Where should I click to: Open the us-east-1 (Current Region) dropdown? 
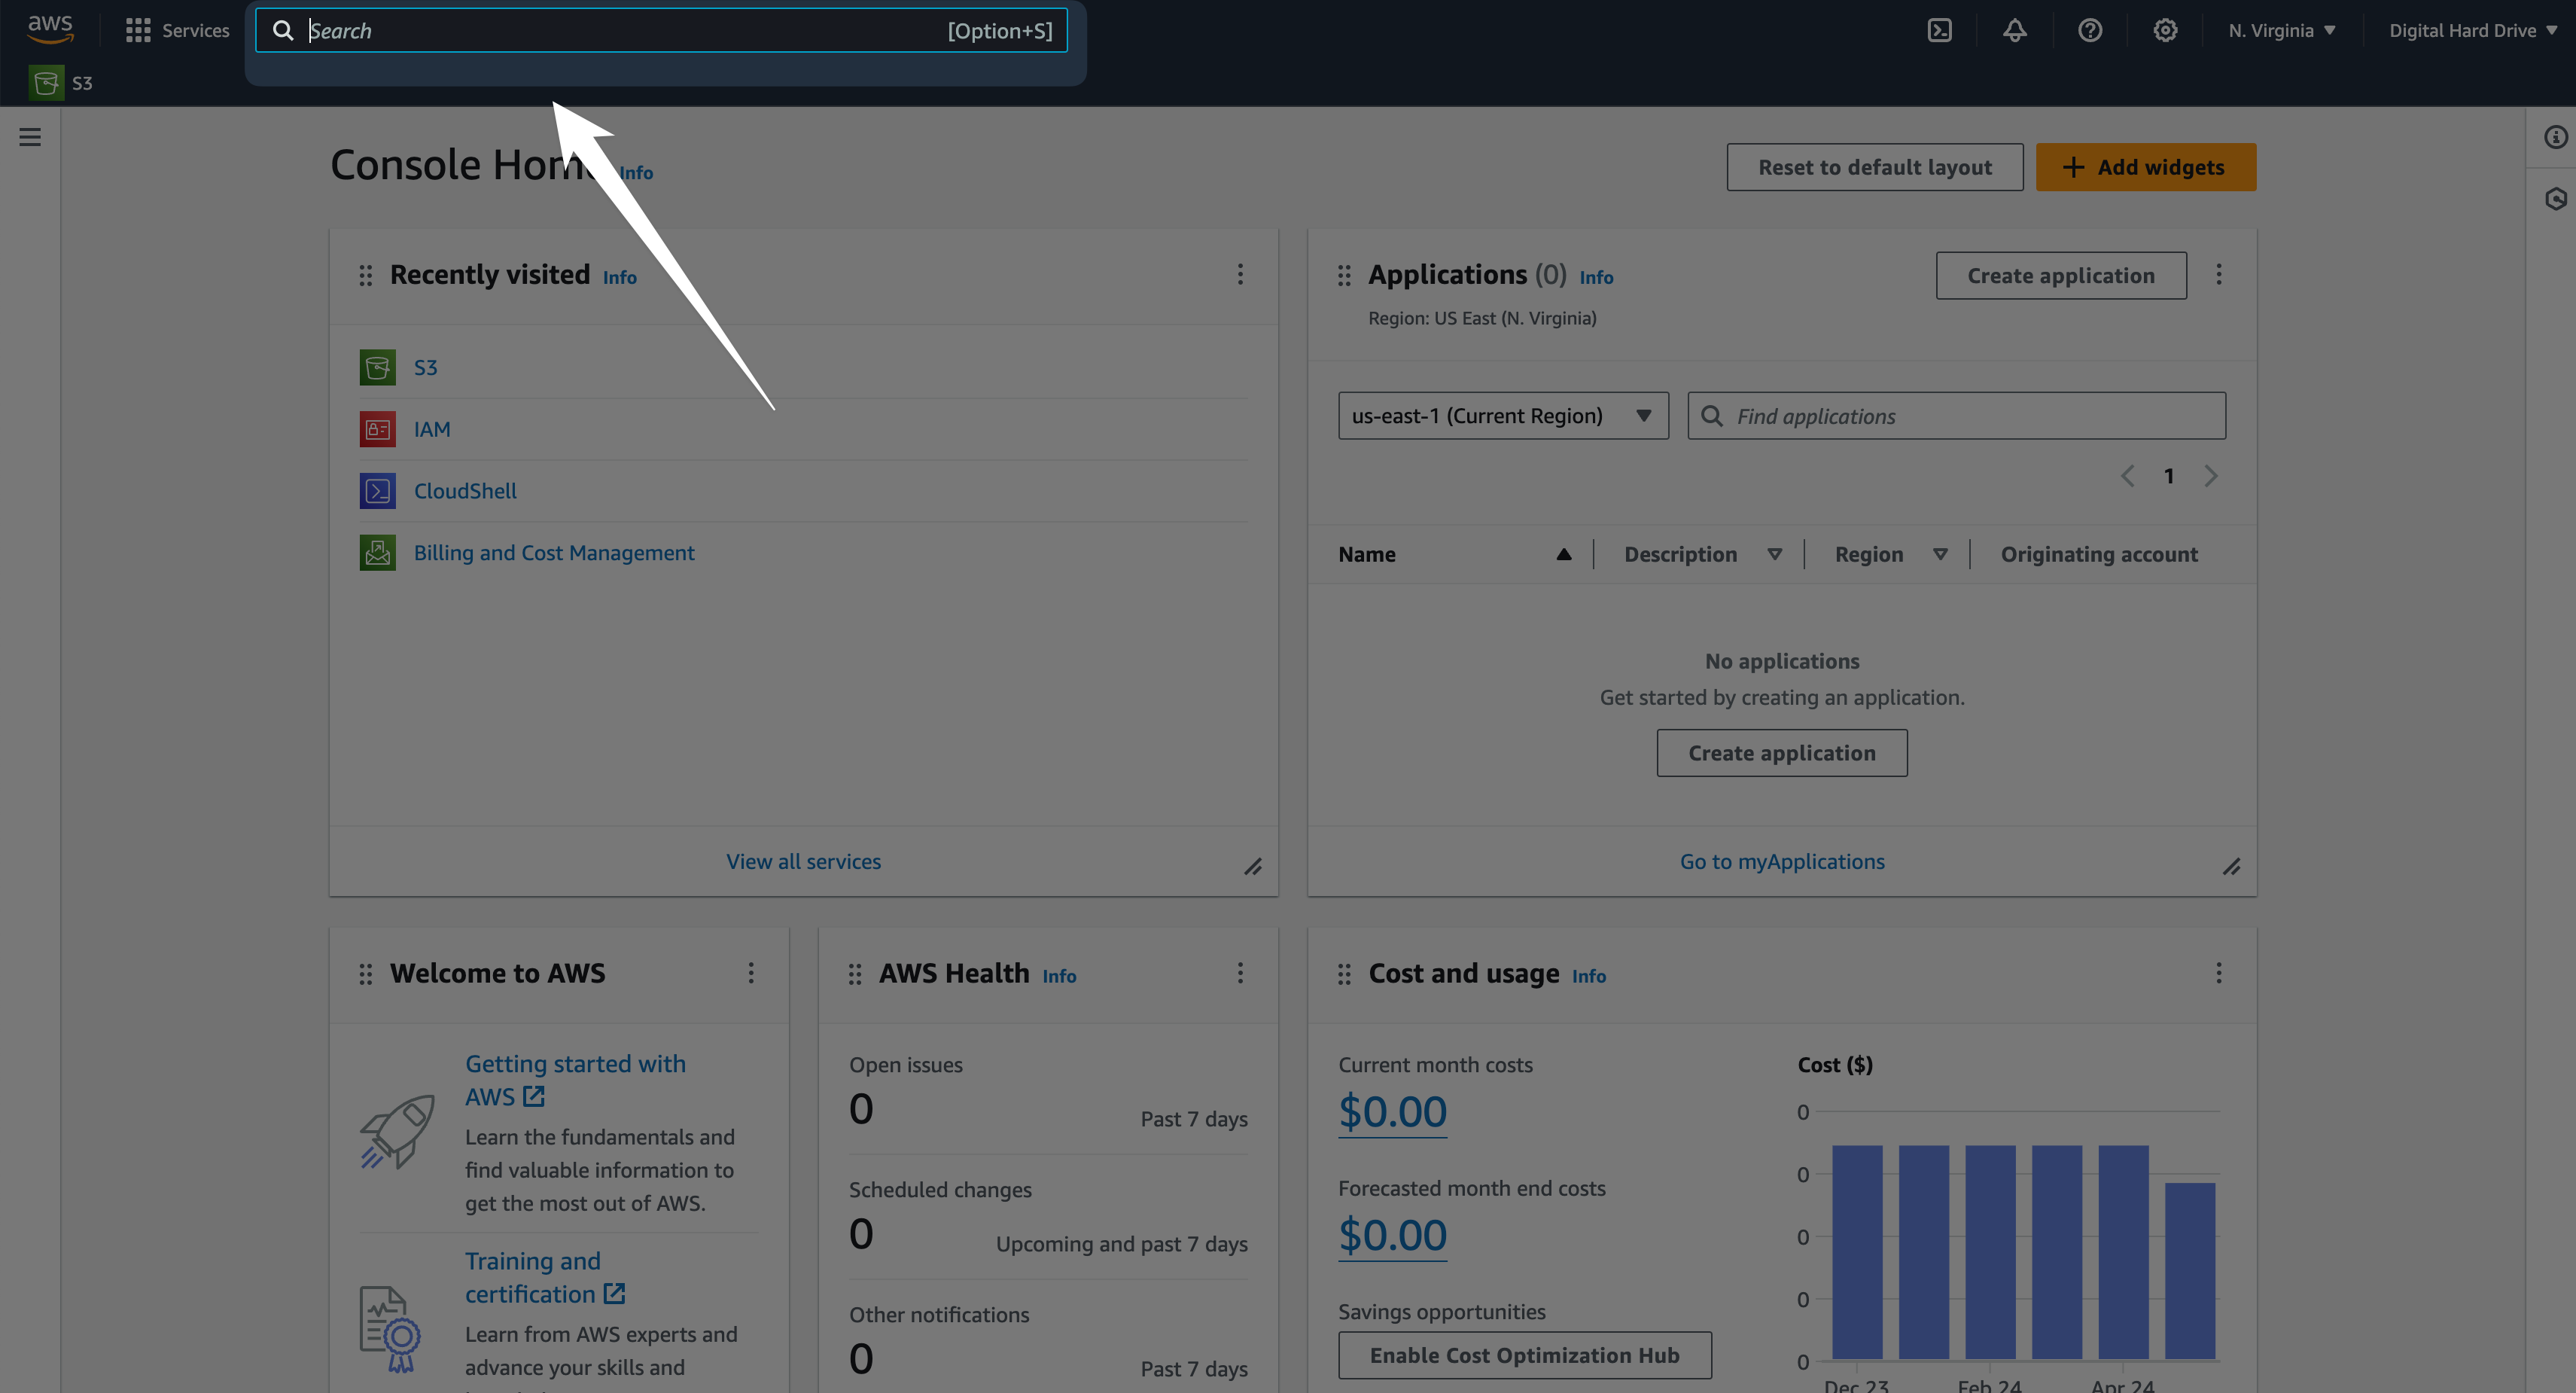tap(1502, 416)
